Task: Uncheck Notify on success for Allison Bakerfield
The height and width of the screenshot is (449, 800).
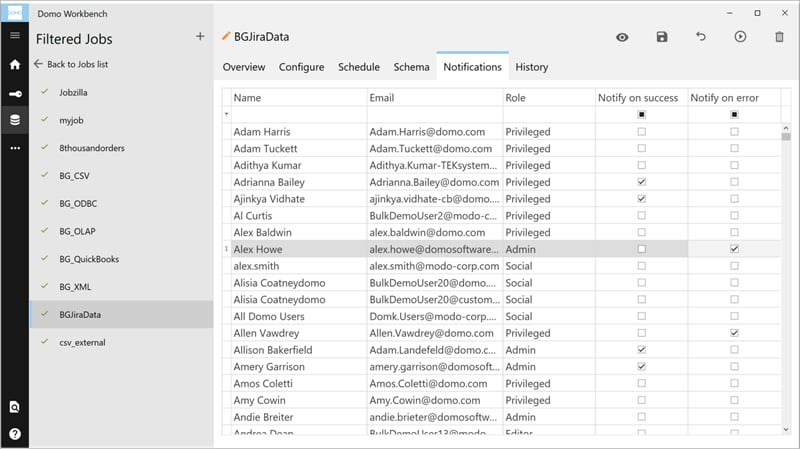Action: click(x=641, y=350)
